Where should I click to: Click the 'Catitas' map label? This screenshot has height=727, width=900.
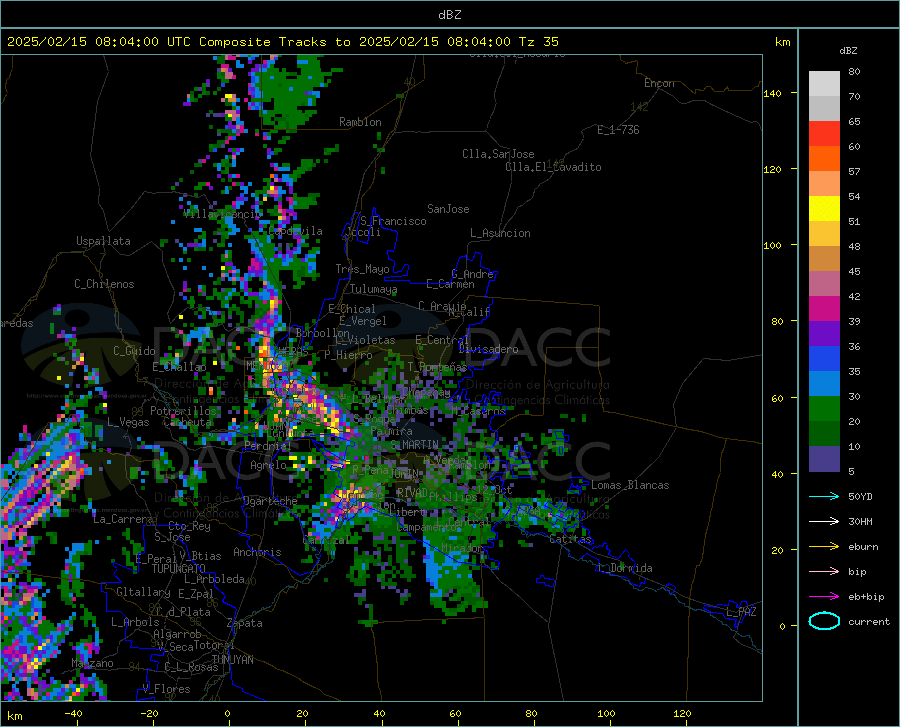(570, 539)
